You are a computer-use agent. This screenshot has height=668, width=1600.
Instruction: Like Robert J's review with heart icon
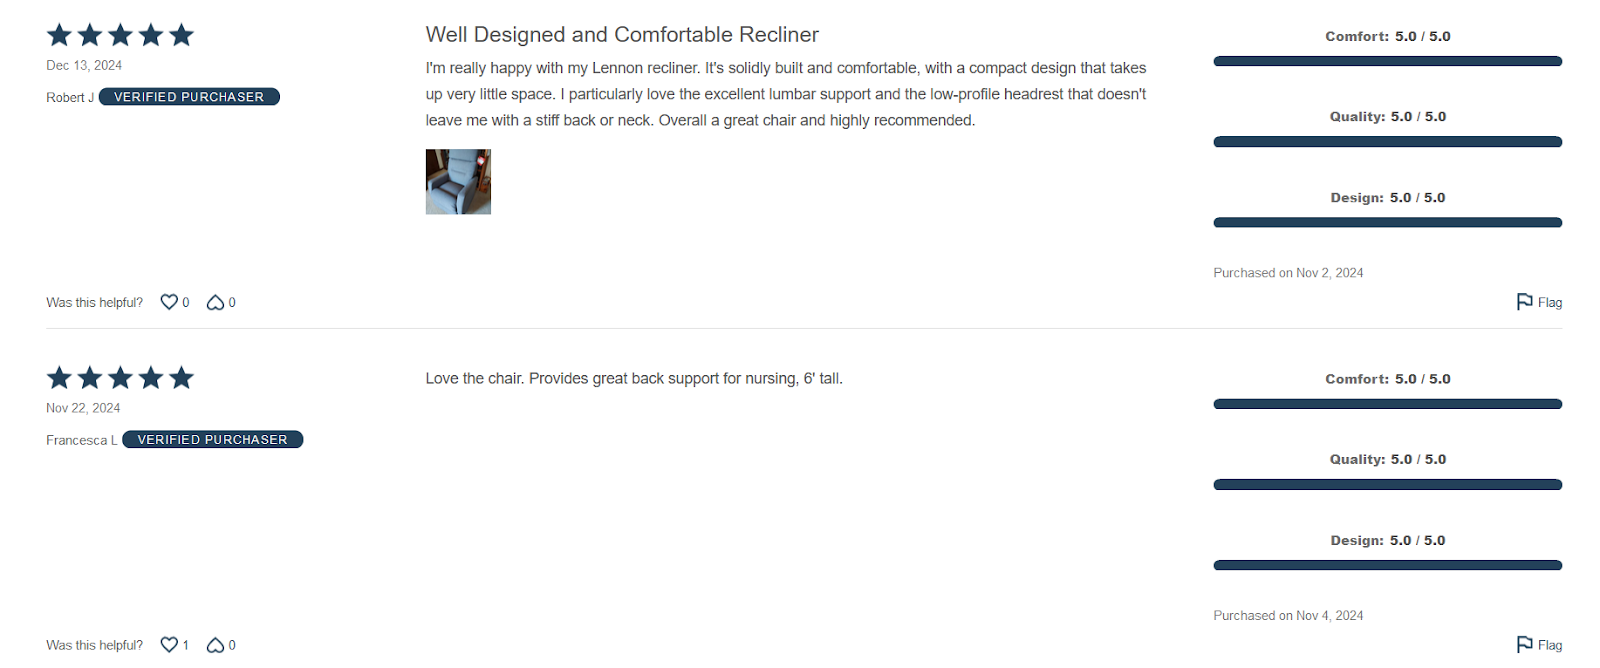pos(169,302)
